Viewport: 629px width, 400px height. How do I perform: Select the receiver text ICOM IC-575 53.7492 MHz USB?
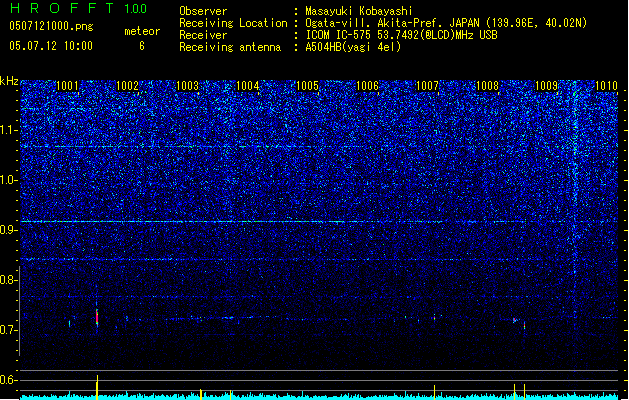click(x=401, y=35)
